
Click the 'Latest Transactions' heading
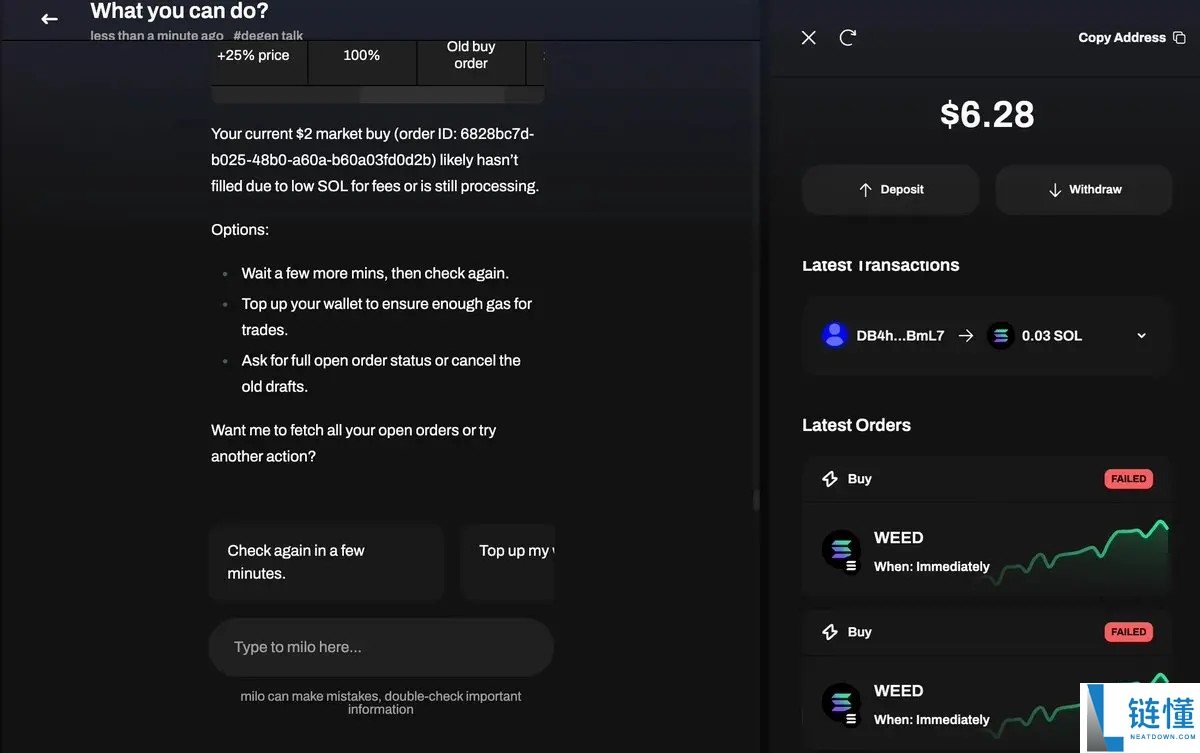tap(880, 266)
